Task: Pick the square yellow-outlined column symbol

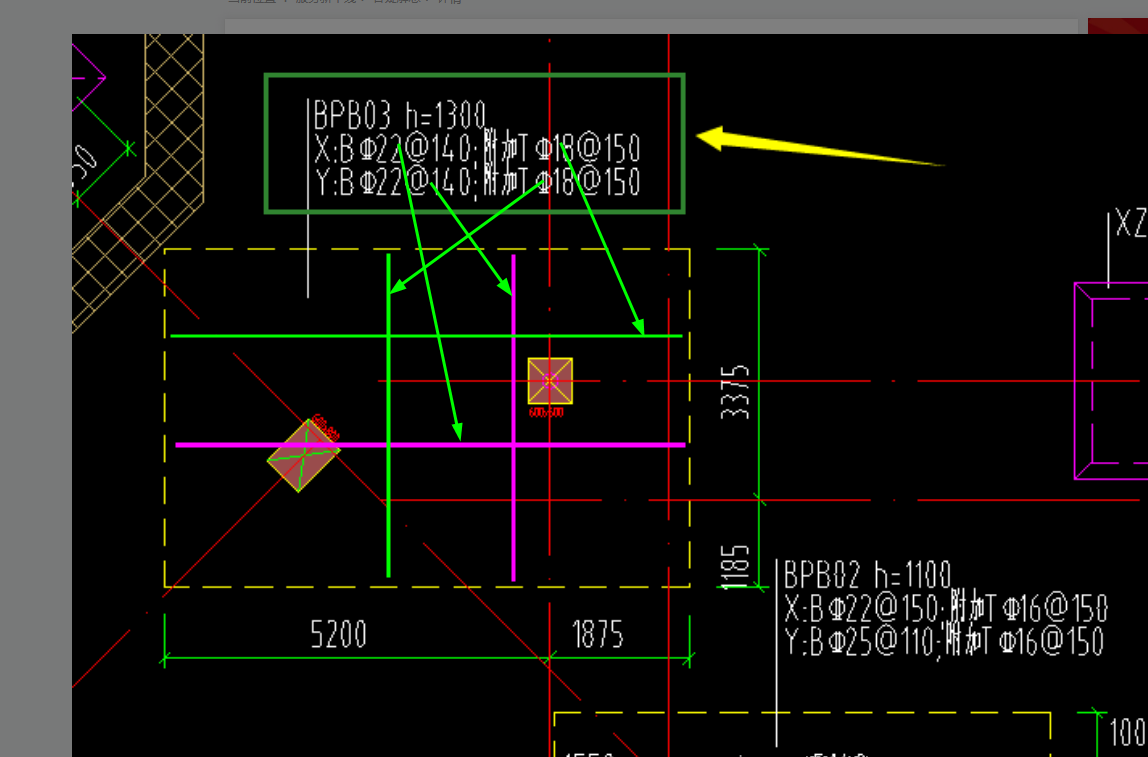Action: coord(550,381)
